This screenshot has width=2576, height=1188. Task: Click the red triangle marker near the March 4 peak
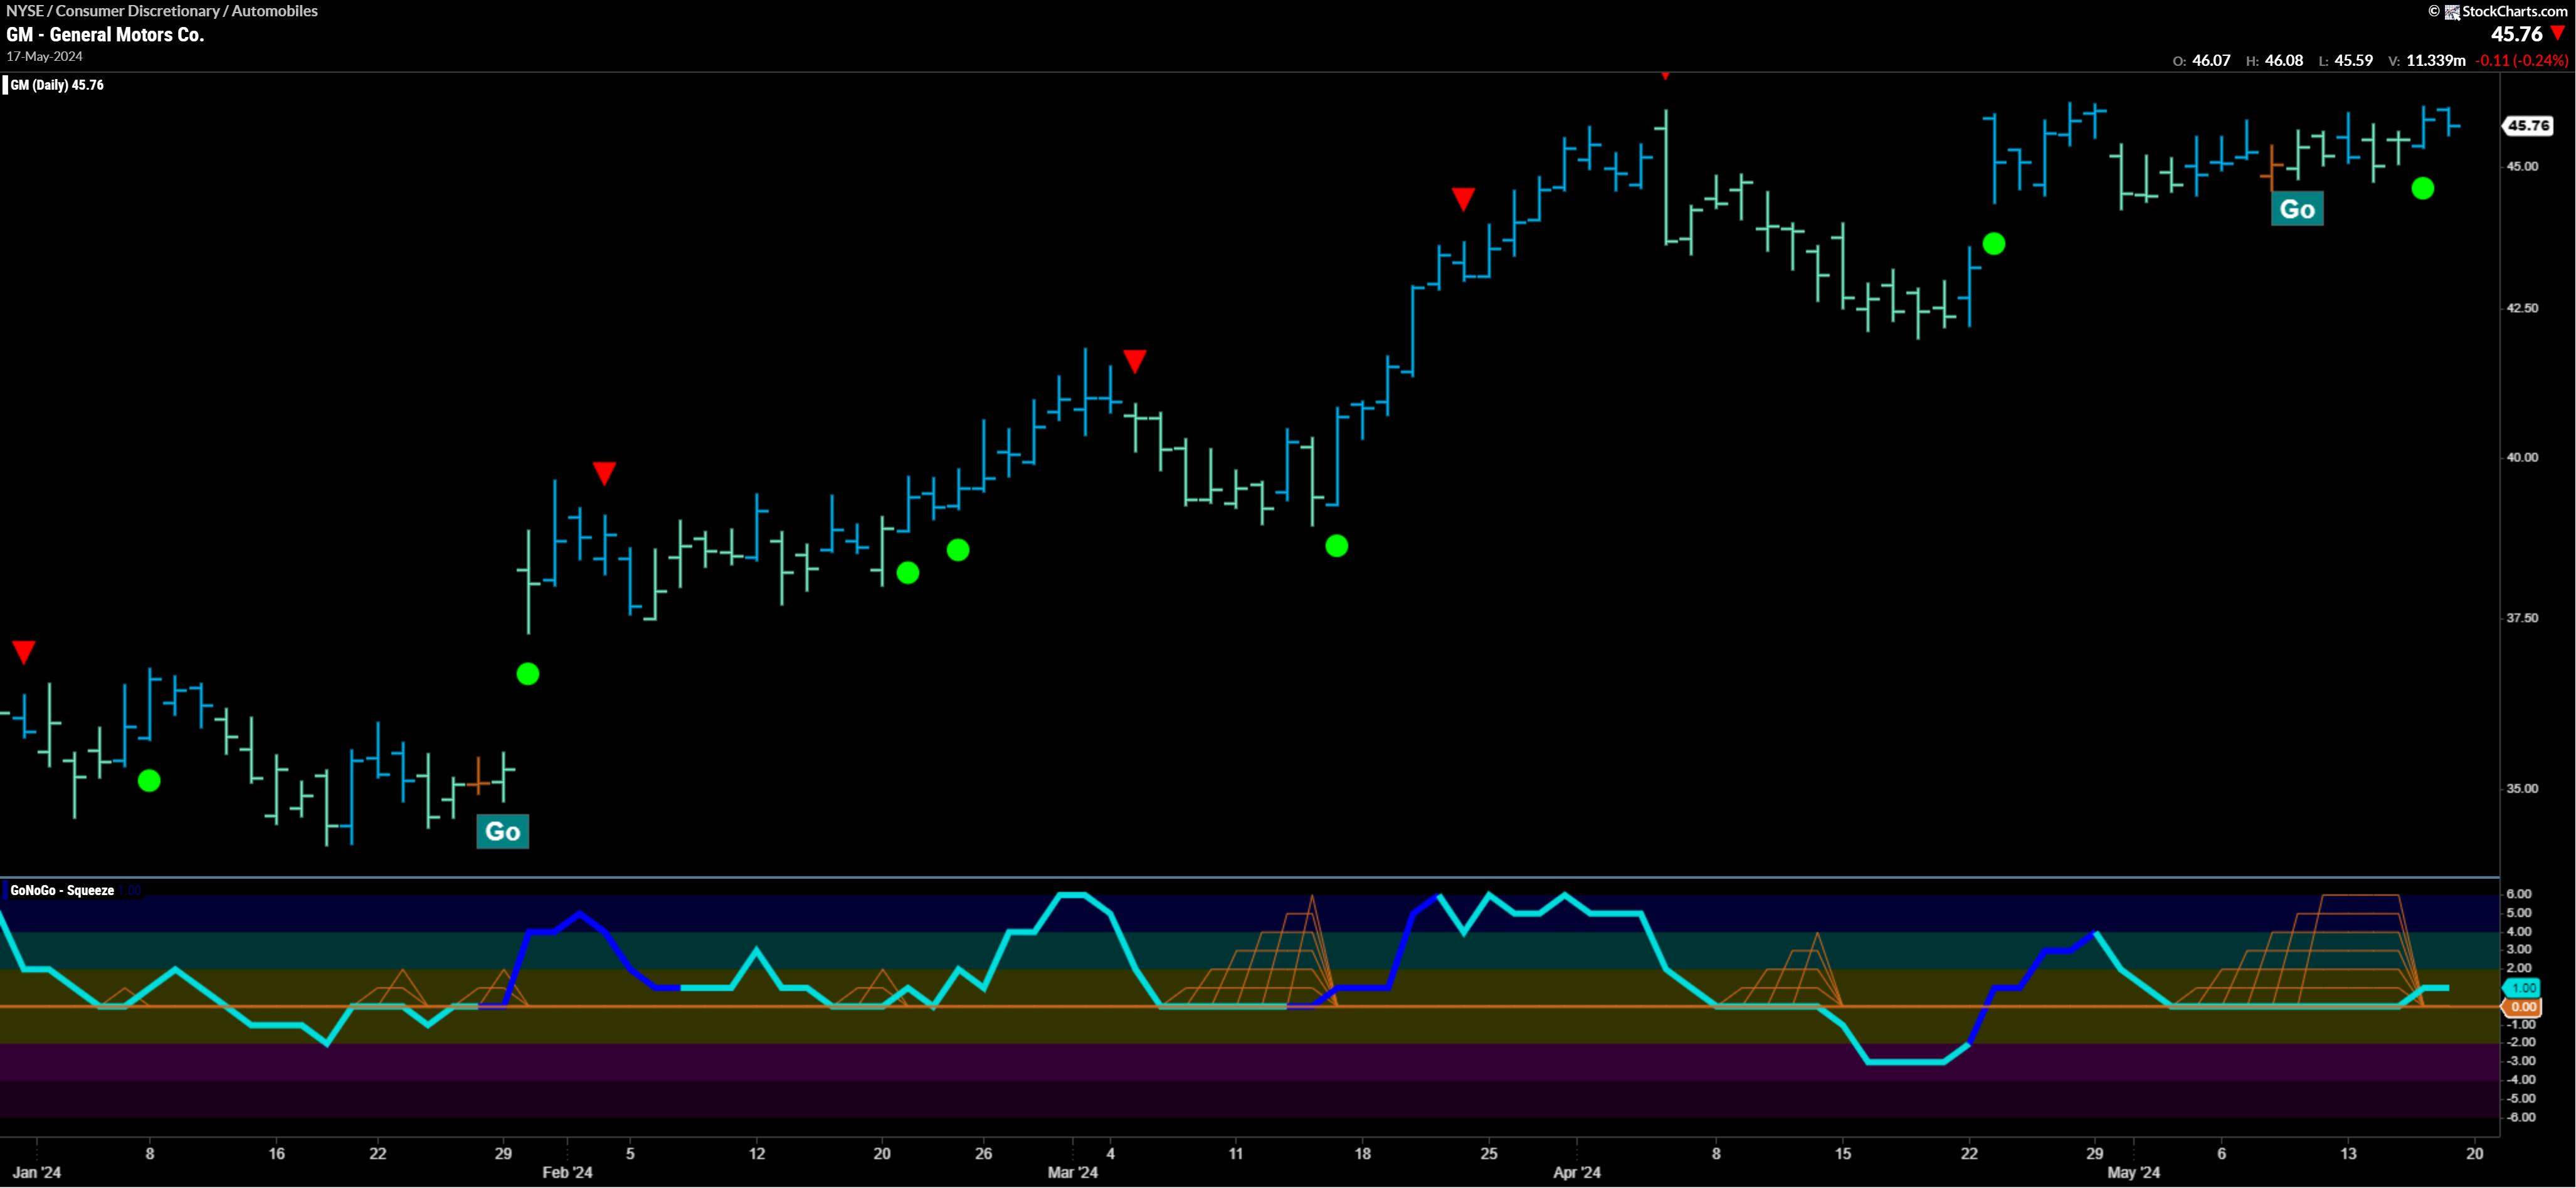(1134, 360)
